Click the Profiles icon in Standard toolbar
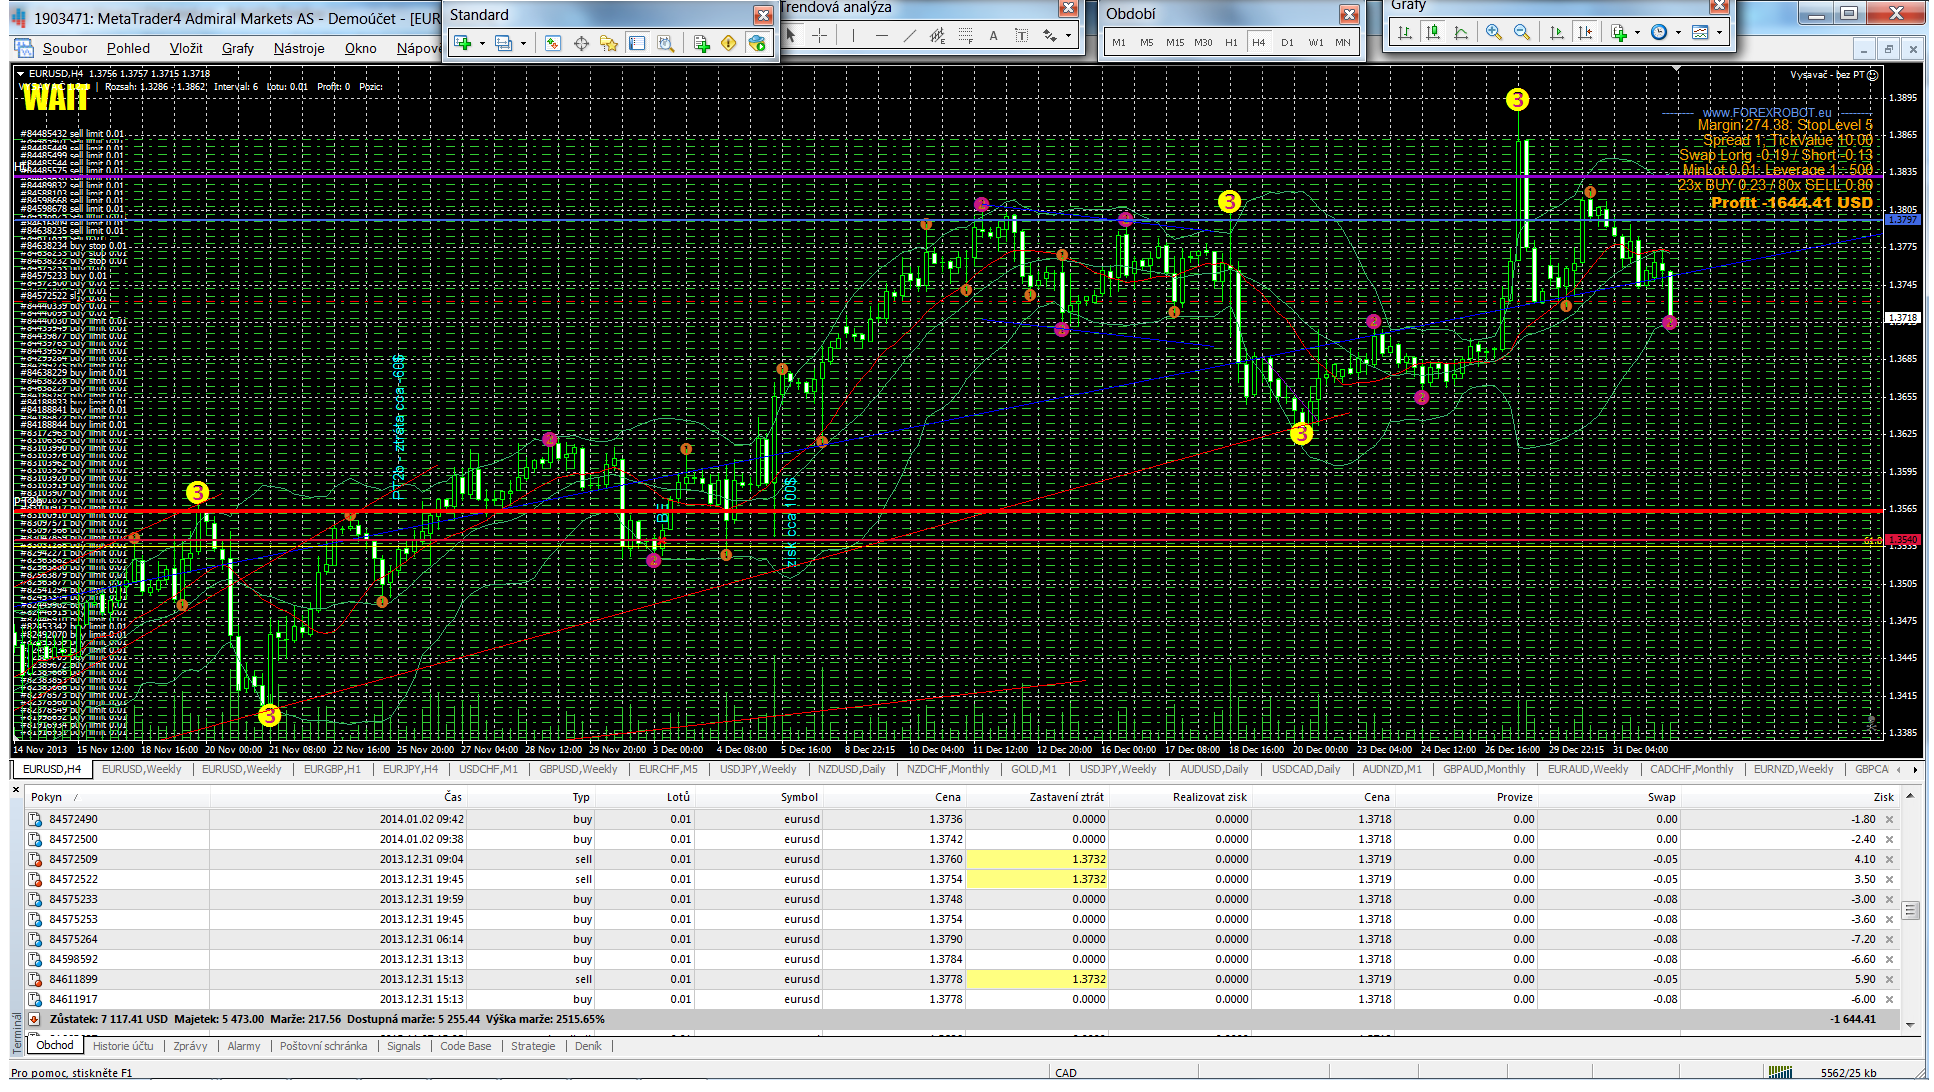The width and height of the screenshot is (1934, 1092). [x=503, y=43]
